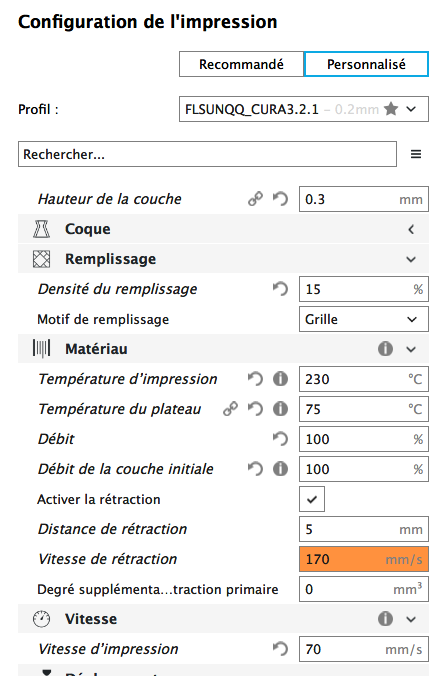Click the link icon beside Hauteur de la couche
Screen dimensions: 438x676
click(255, 199)
